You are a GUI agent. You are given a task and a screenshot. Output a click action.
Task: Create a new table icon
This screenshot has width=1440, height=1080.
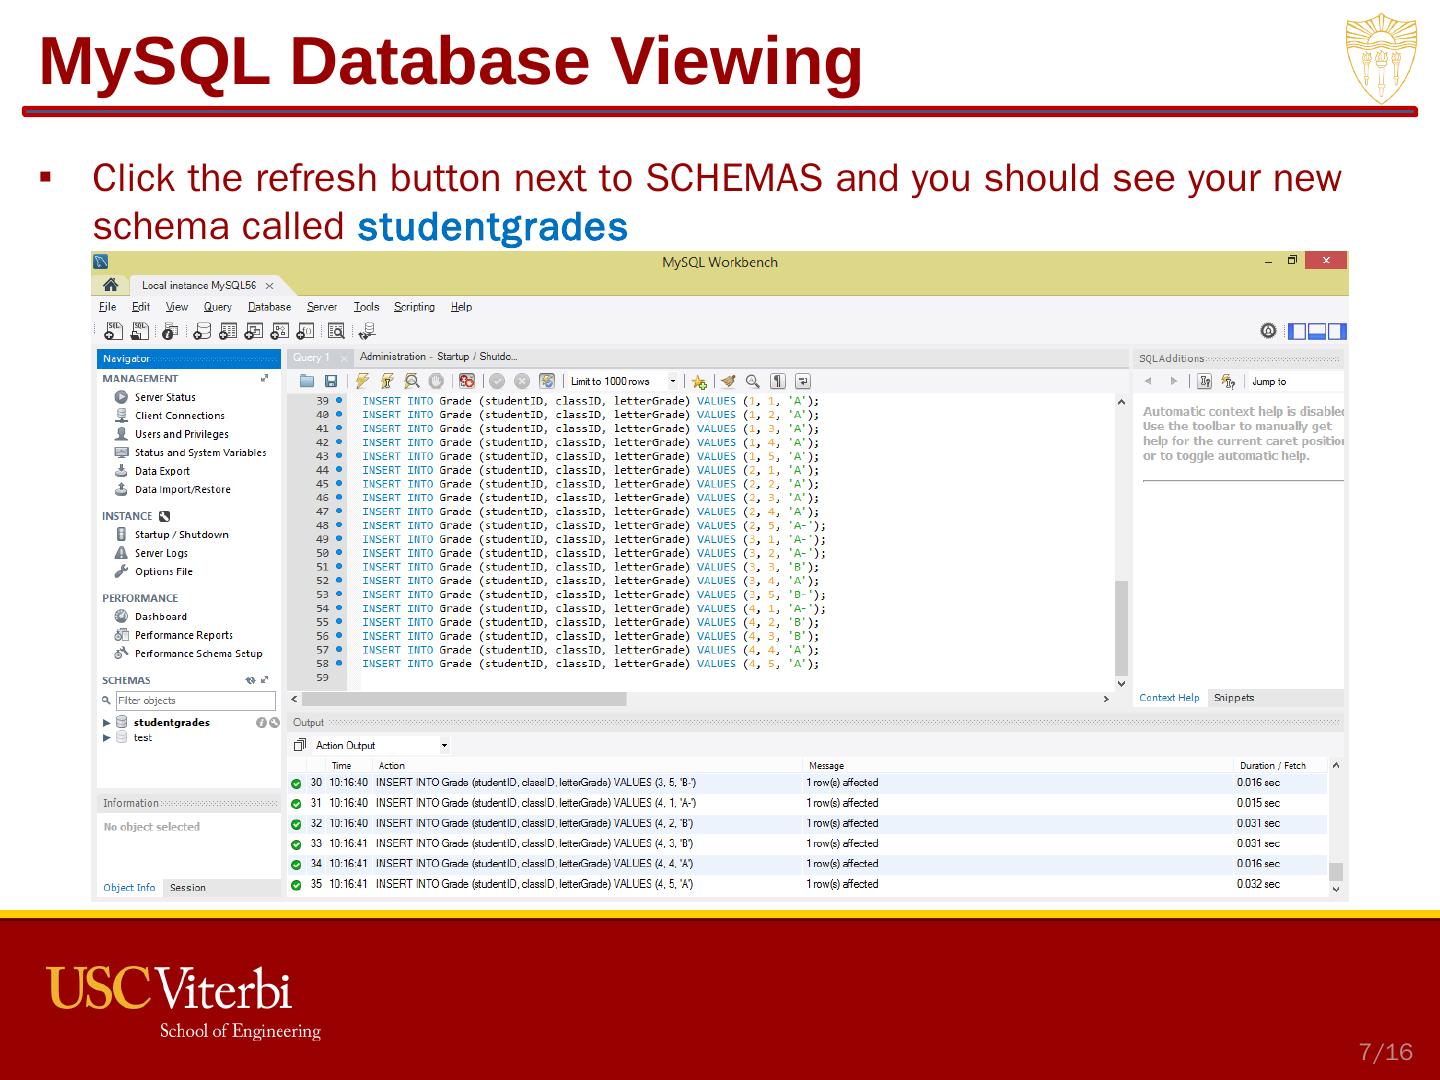pos(228,331)
